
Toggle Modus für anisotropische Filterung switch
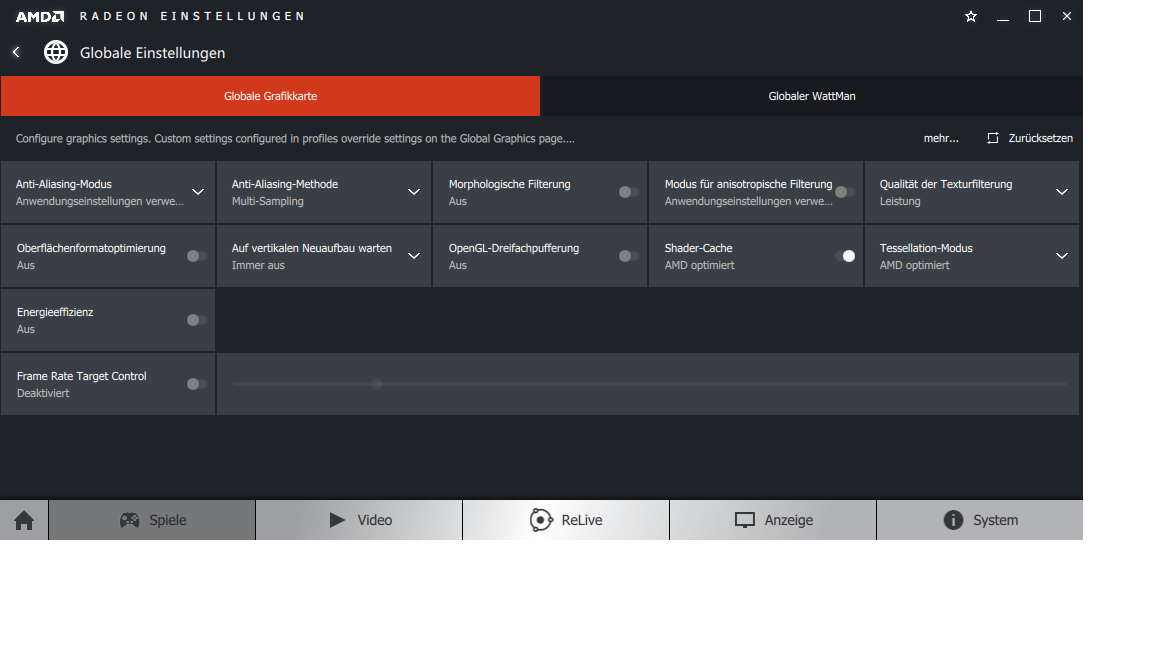click(844, 192)
